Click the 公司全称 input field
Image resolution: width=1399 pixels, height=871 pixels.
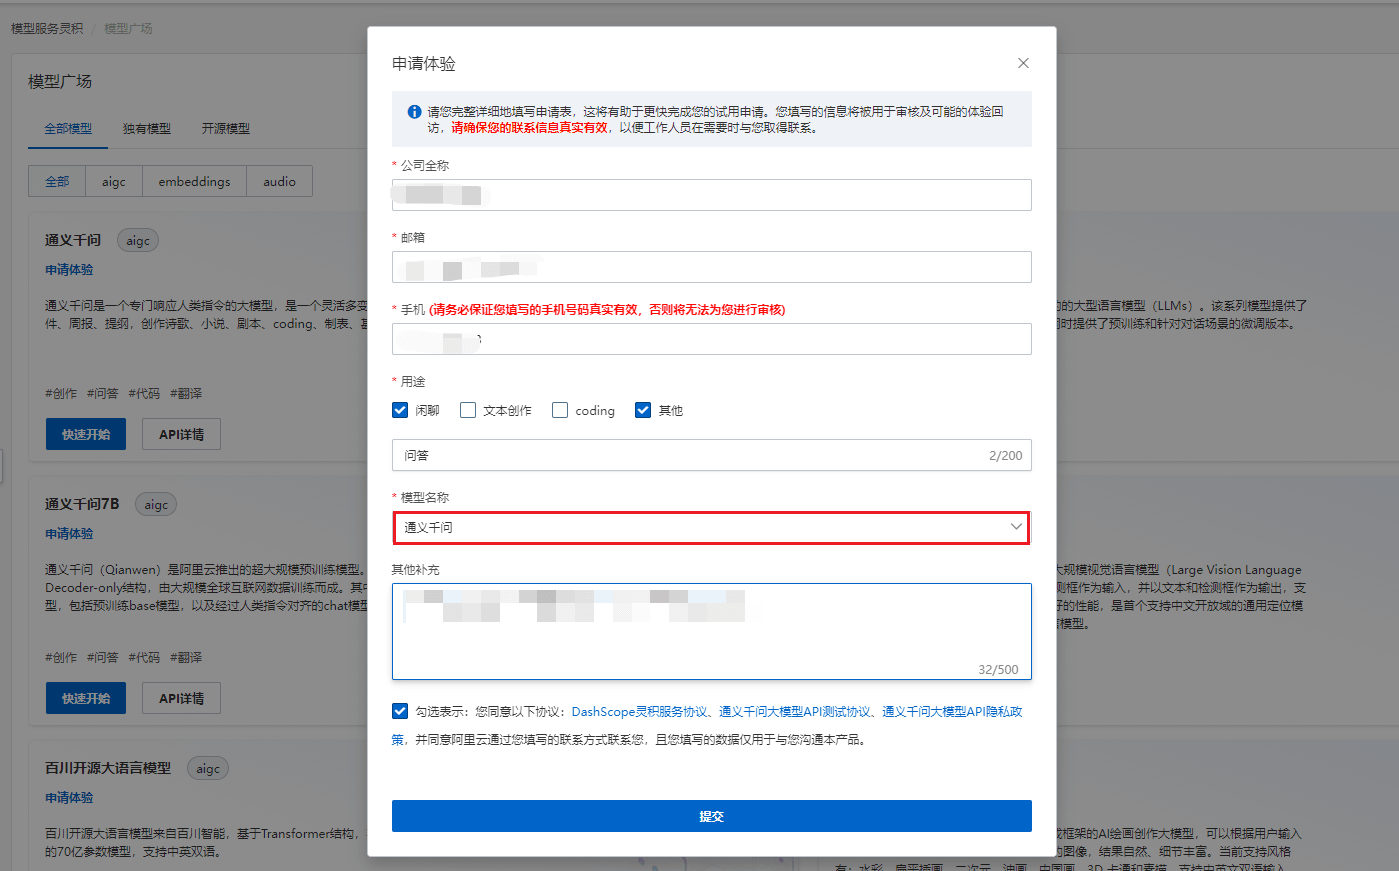pos(711,195)
